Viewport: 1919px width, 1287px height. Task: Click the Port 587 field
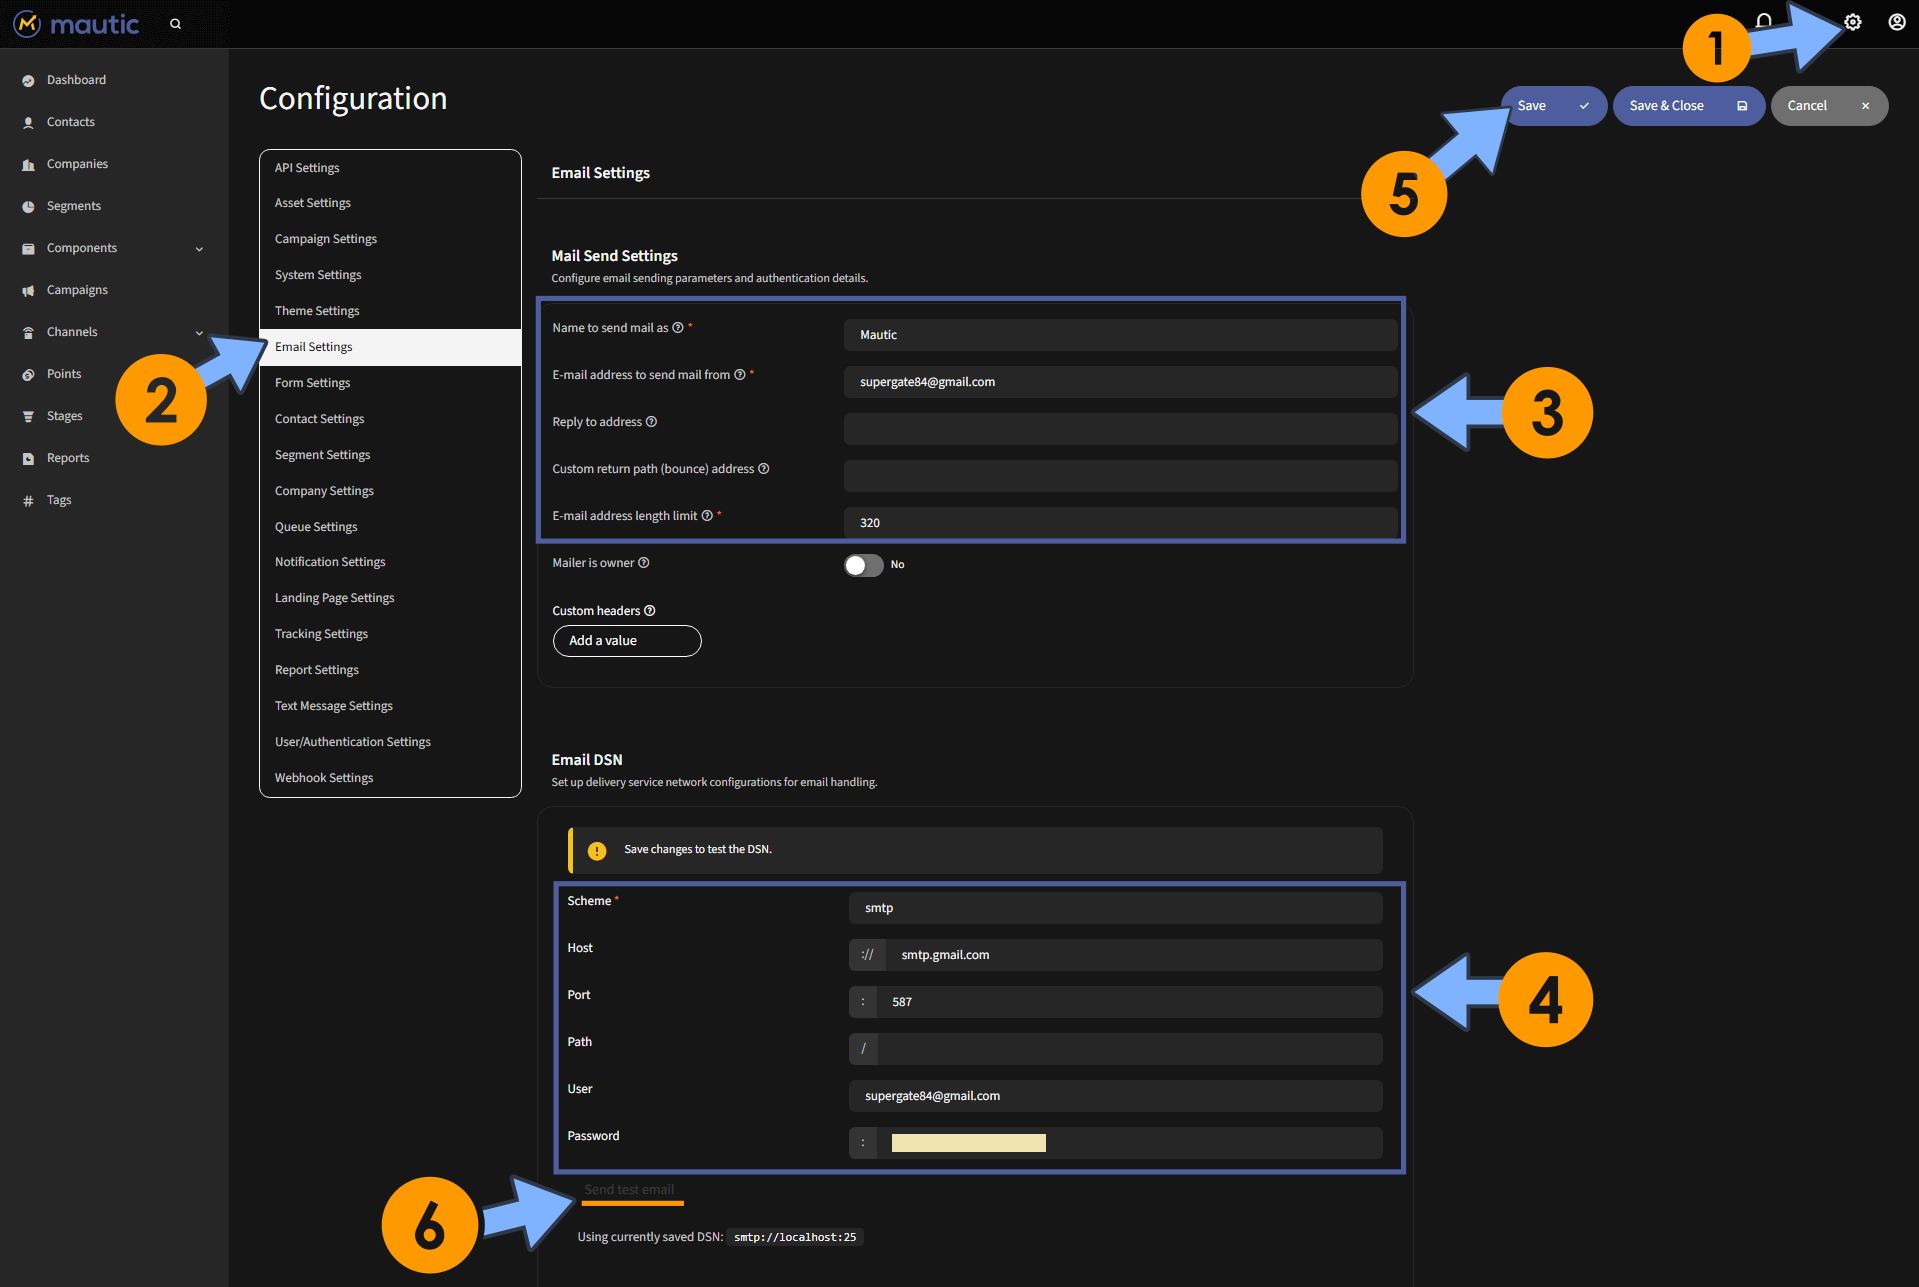(1130, 1002)
